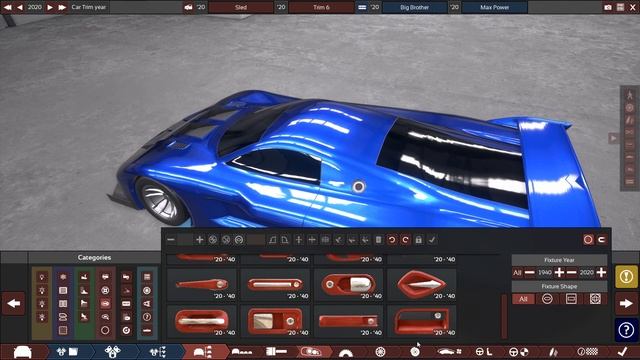This screenshot has height=360, width=640.
Task: Advance with the right arrow button
Action: tap(626, 303)
